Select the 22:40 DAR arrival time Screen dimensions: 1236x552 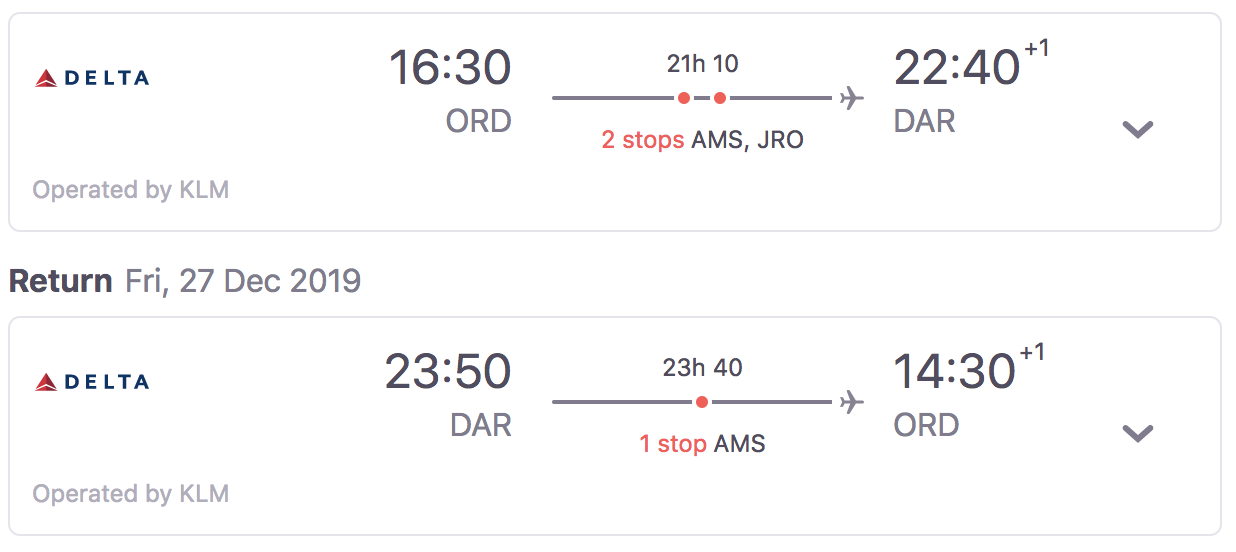(x=956, y=69)
